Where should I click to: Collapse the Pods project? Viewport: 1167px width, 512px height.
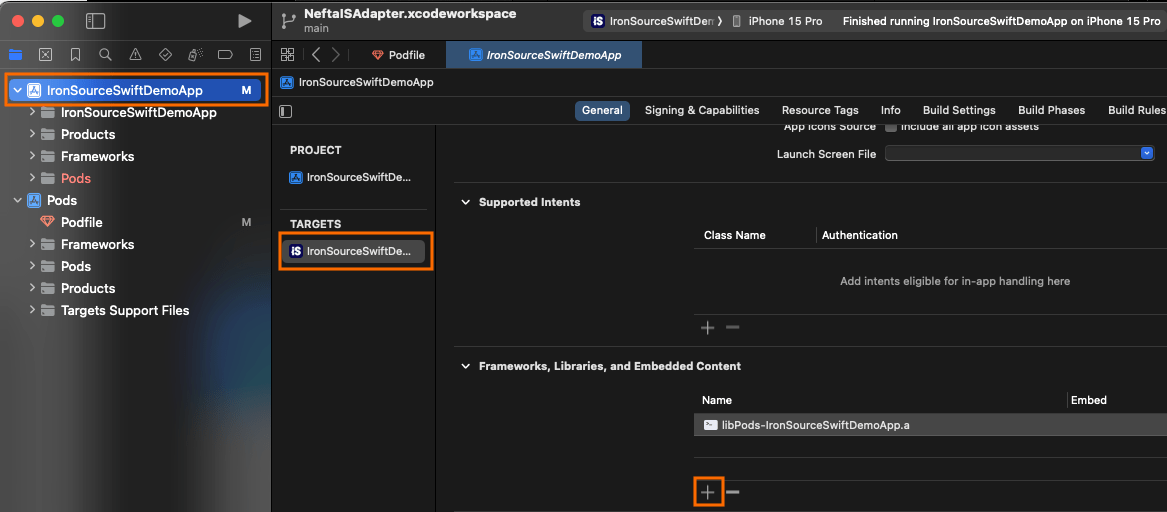[x=17, y=200]
